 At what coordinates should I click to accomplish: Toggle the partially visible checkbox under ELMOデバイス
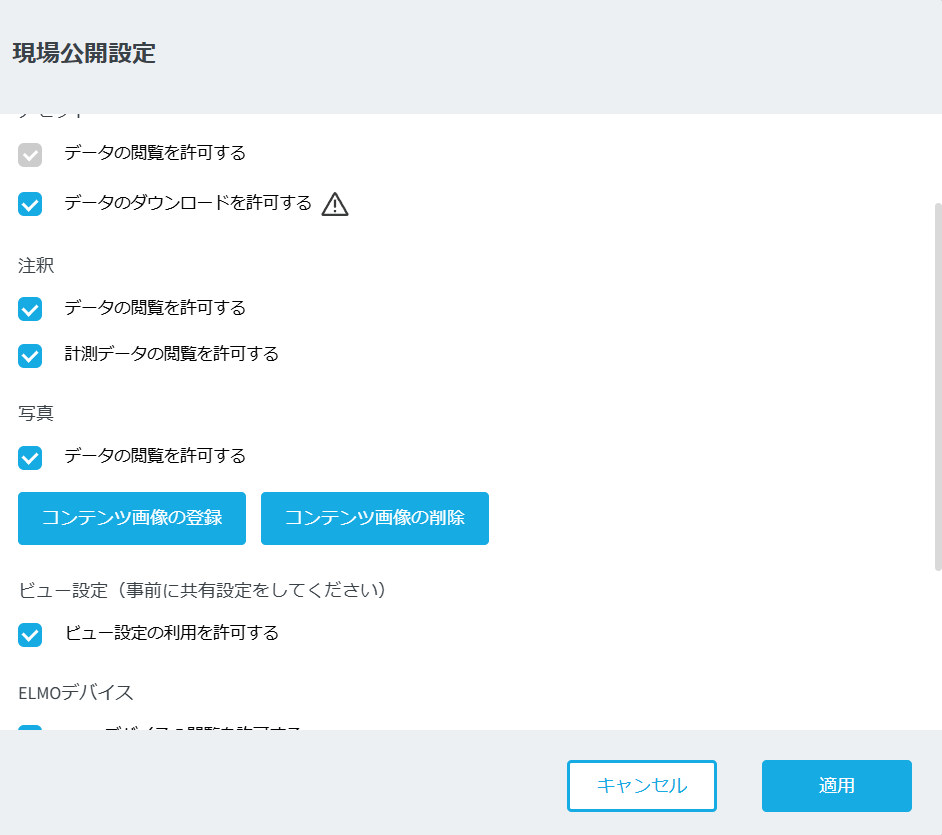tap(30, 727)
